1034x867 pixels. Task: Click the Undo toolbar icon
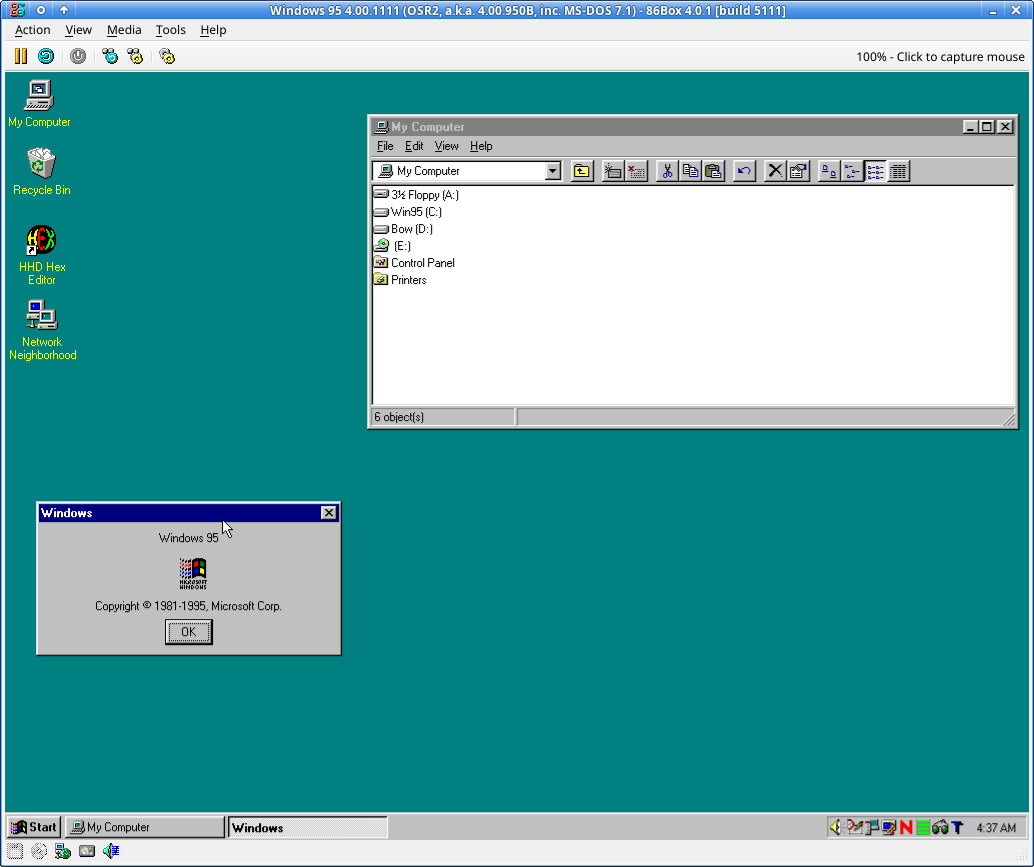pos(745,171)
